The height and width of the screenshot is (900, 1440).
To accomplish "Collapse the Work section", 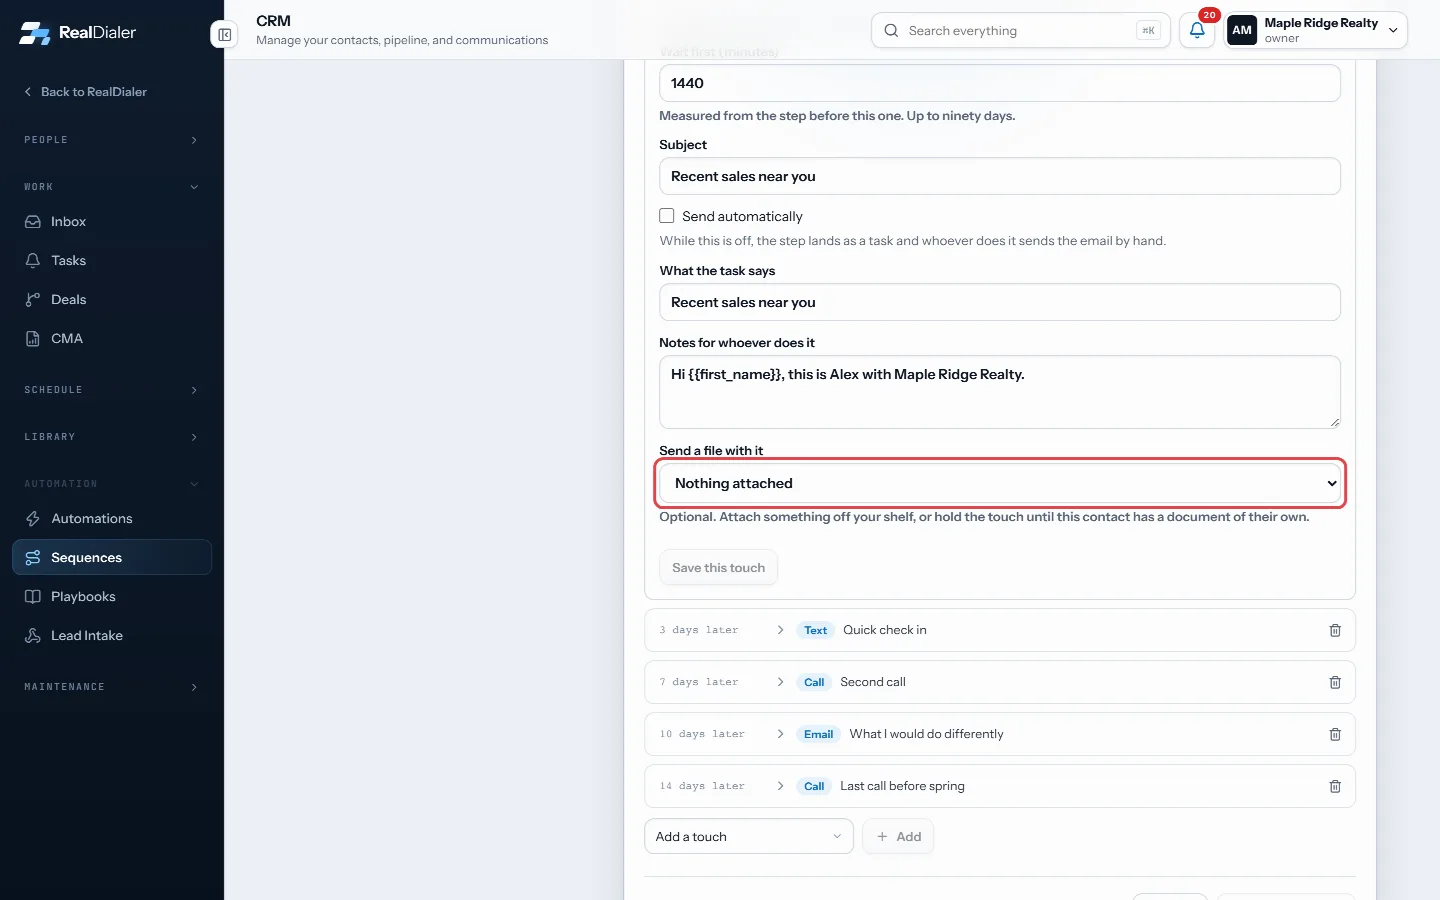I will tap(112, 187).
